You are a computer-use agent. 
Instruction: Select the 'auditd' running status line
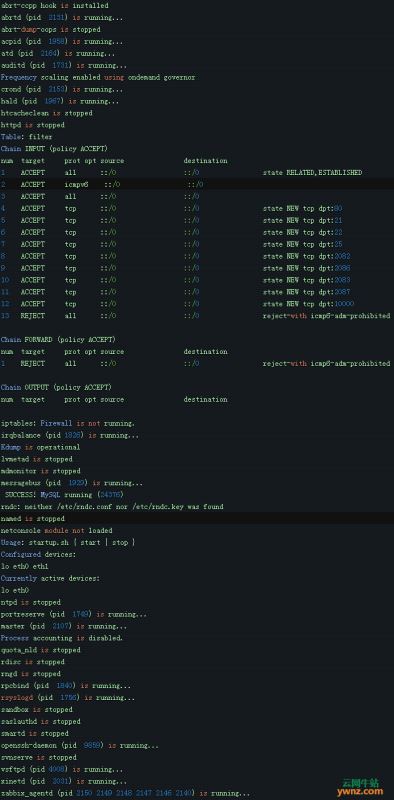[64, 65]
